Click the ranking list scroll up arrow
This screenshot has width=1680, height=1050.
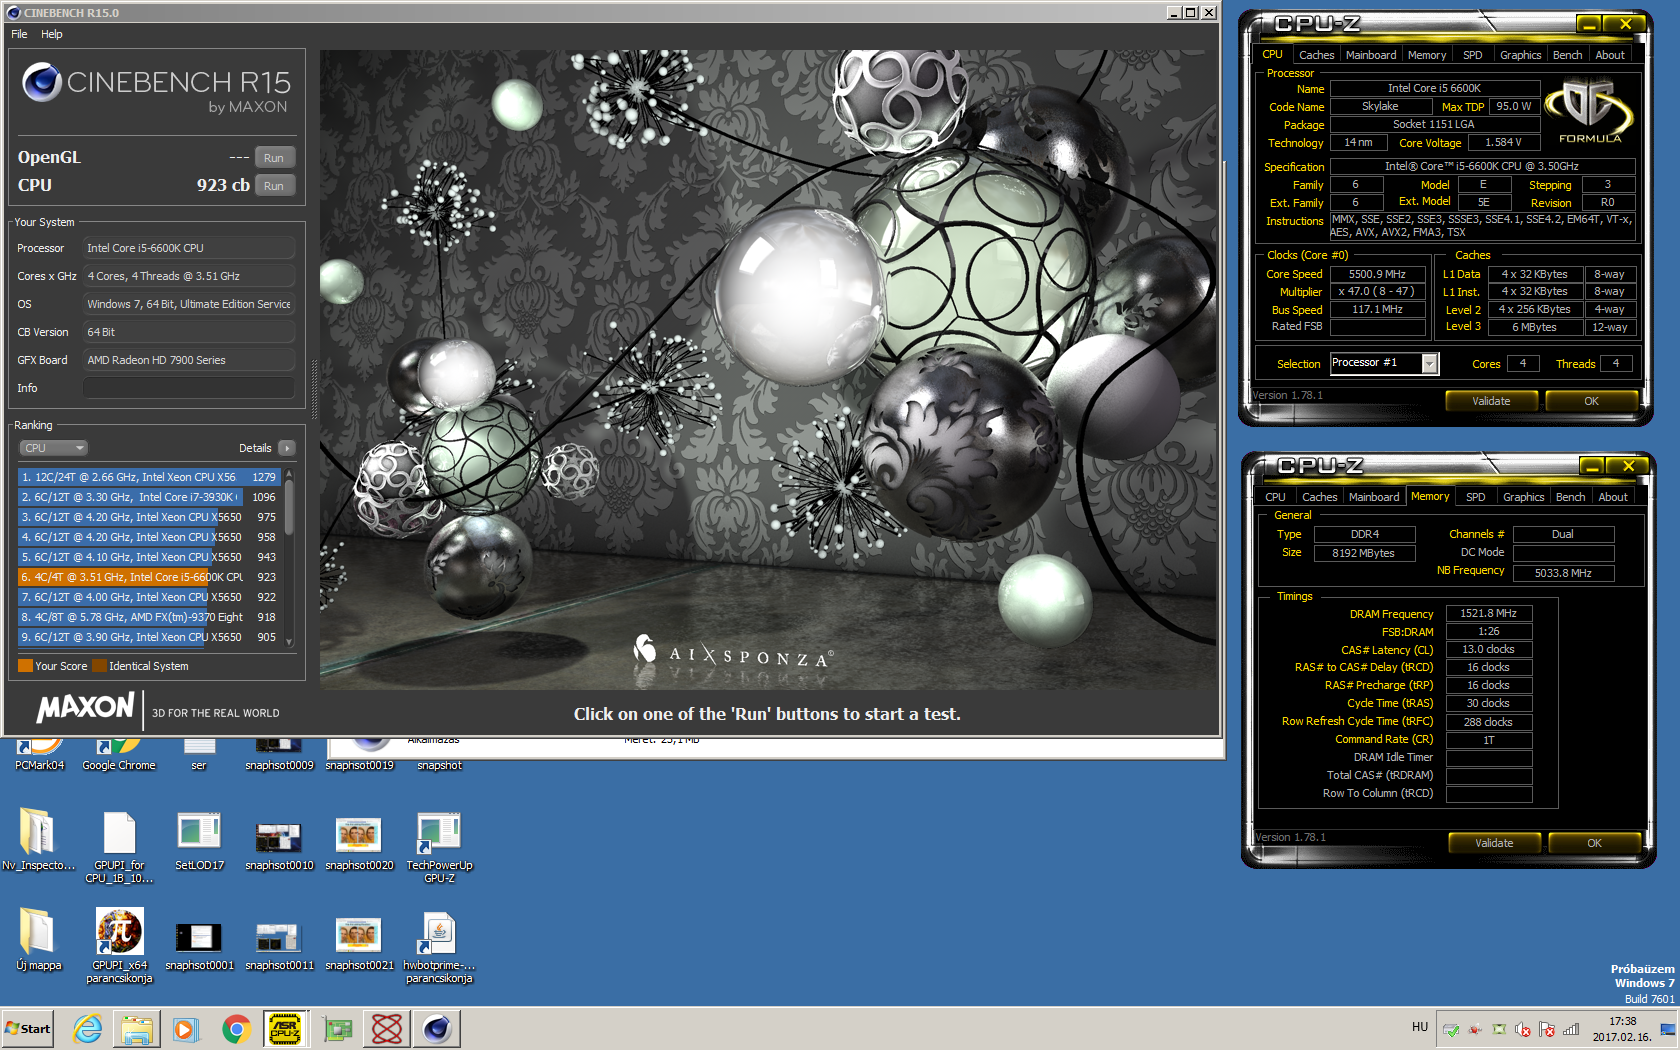tap(289, 473)
